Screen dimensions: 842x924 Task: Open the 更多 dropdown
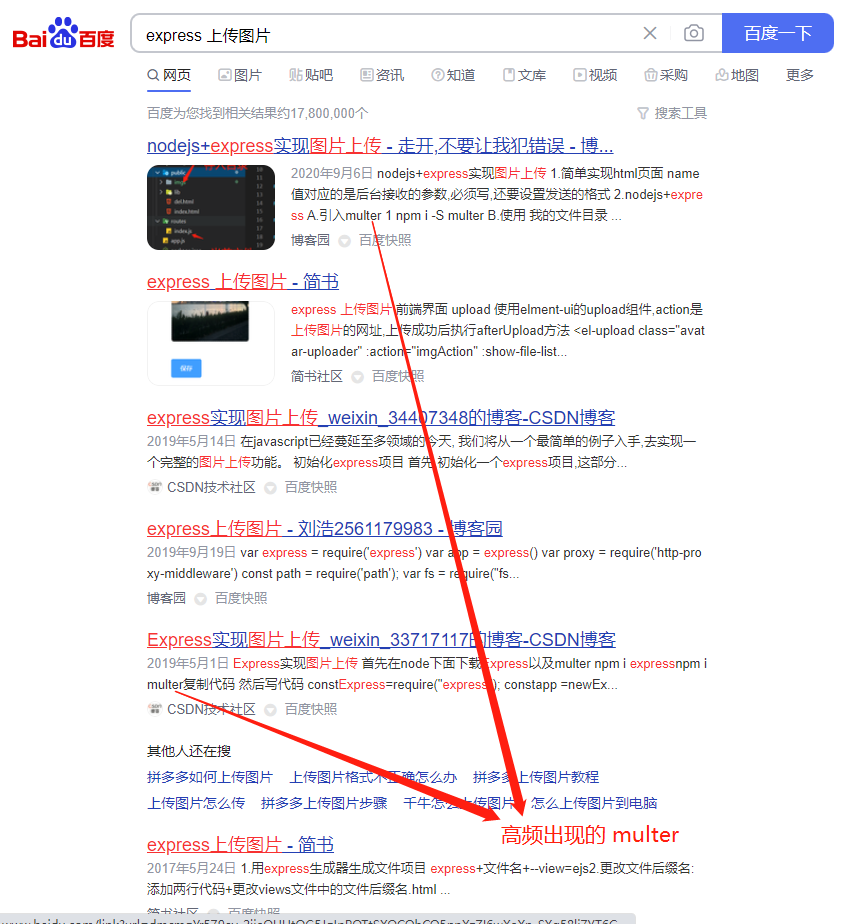(x=799, y=75)
